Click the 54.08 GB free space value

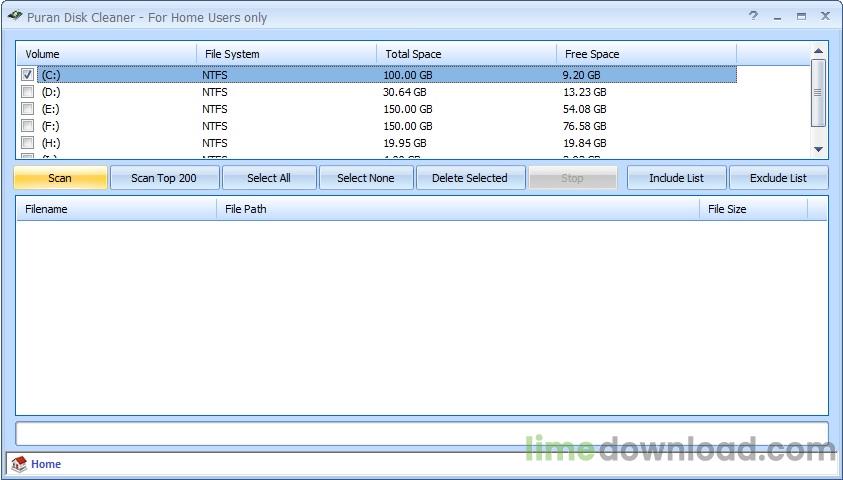tap(585, 109)
